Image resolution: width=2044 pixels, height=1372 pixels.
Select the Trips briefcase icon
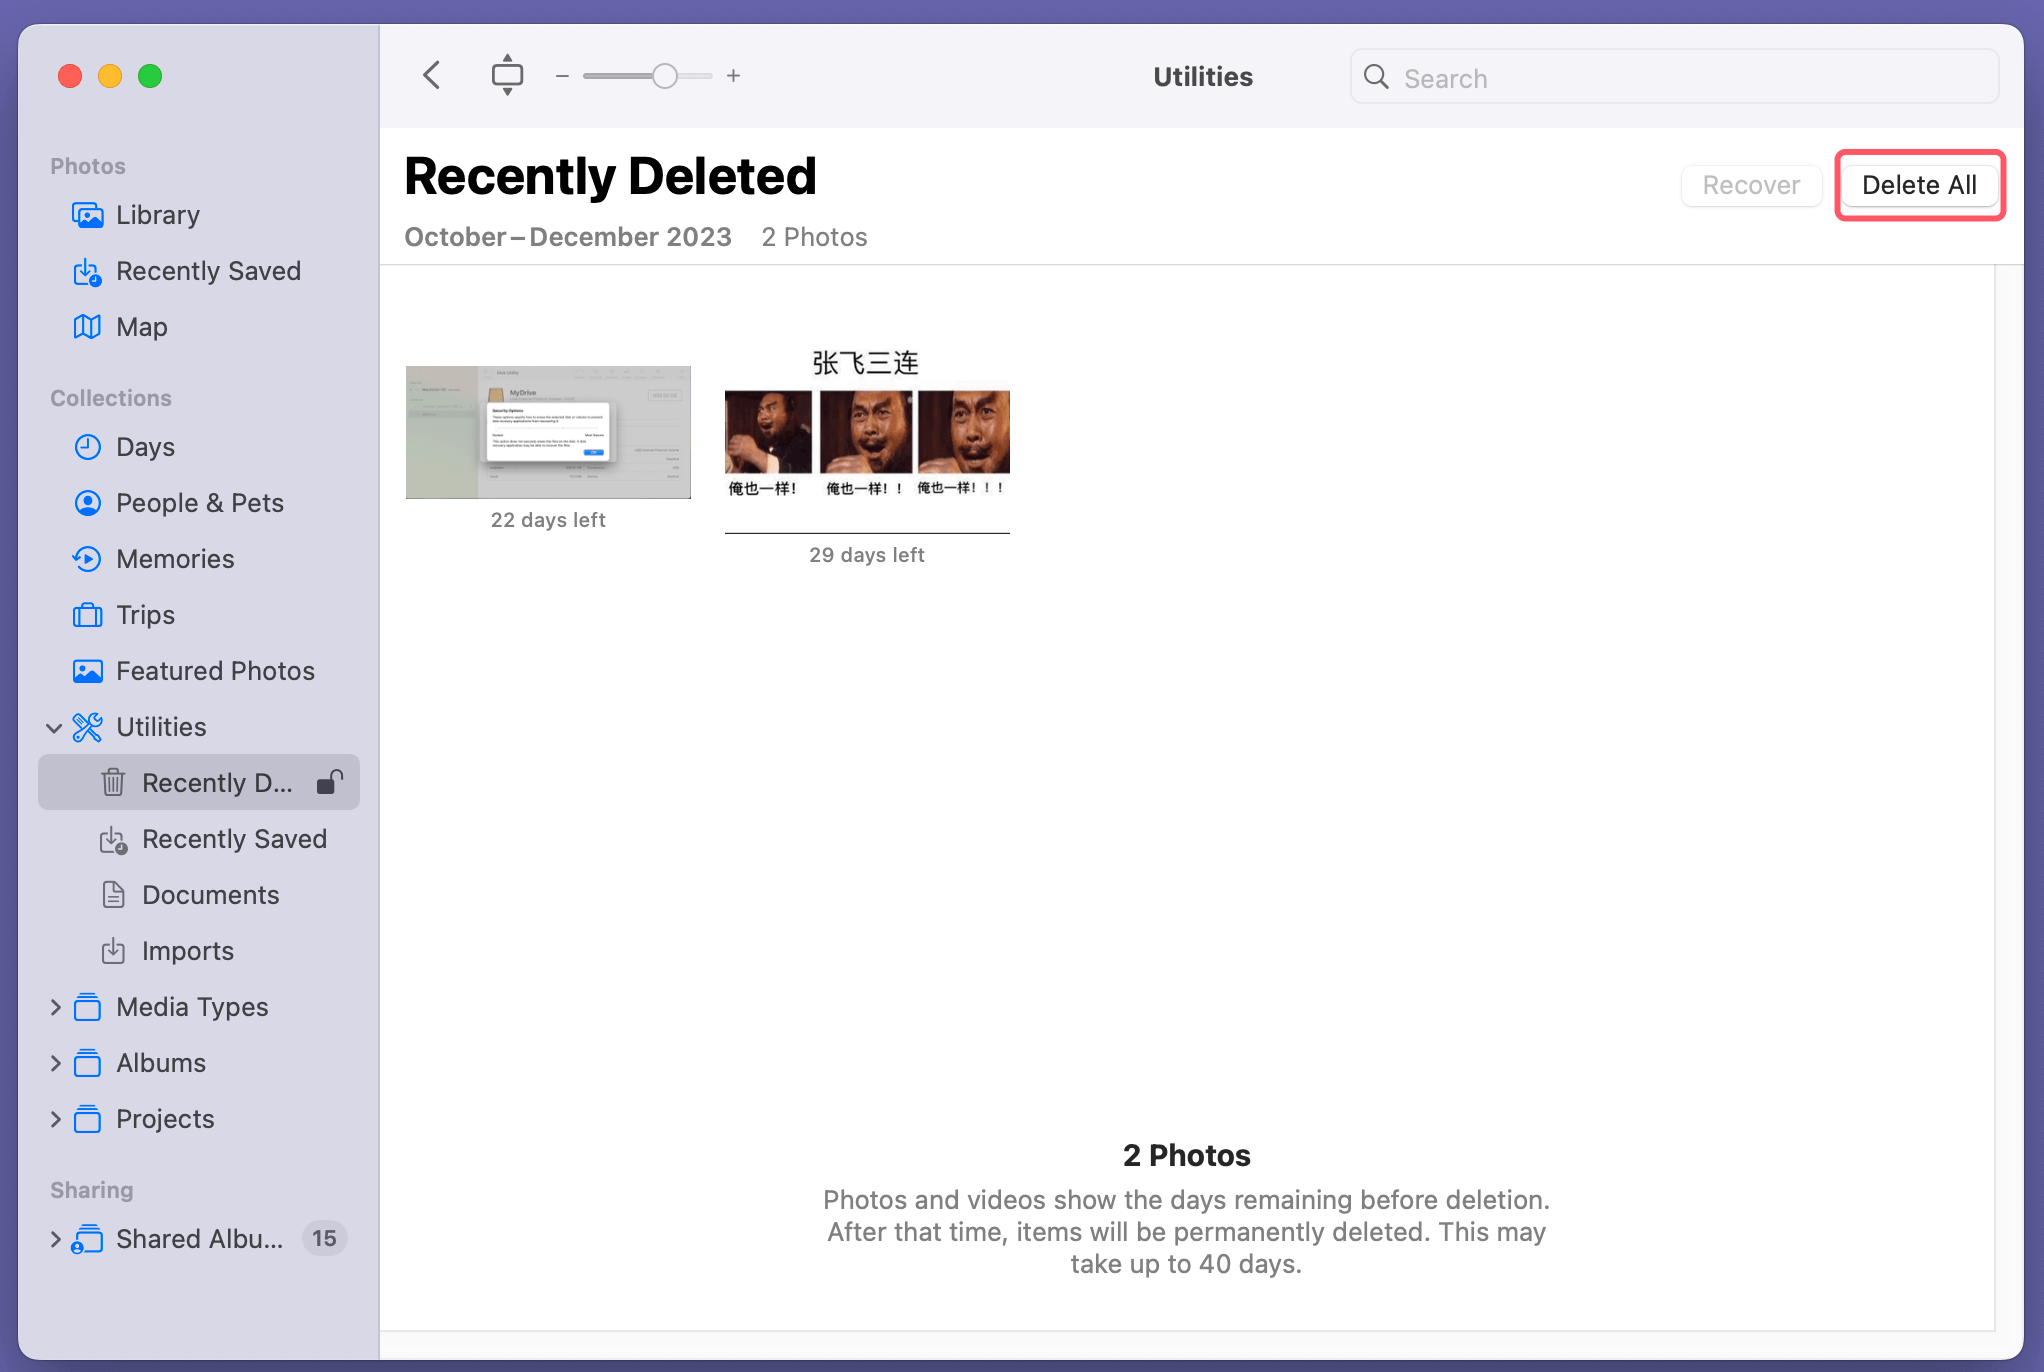[88, 614]
